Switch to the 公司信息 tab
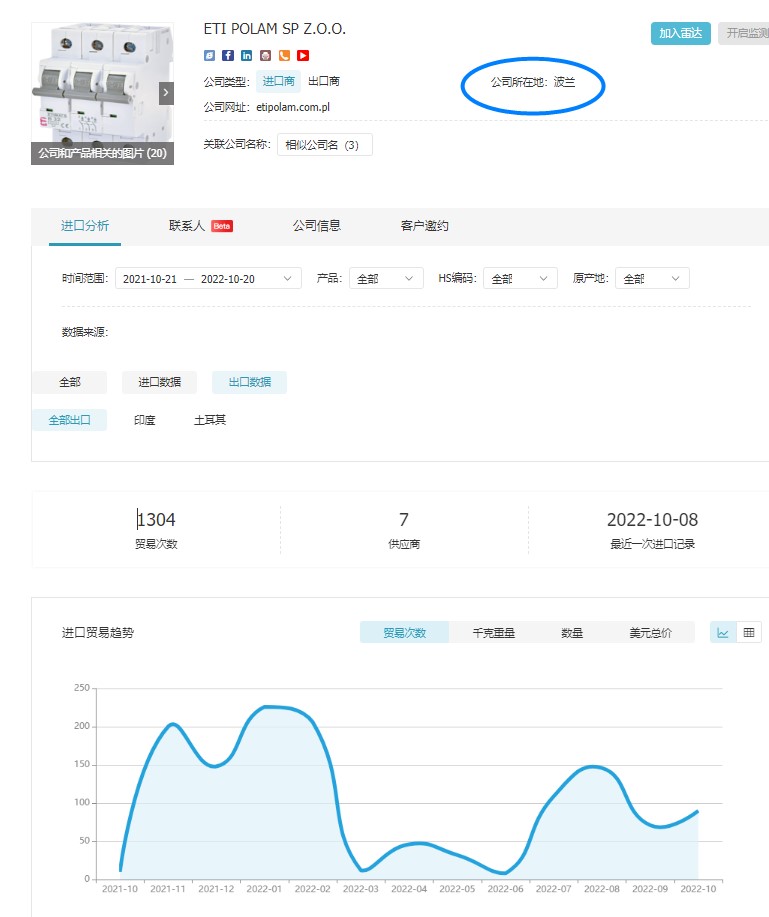 316,226
